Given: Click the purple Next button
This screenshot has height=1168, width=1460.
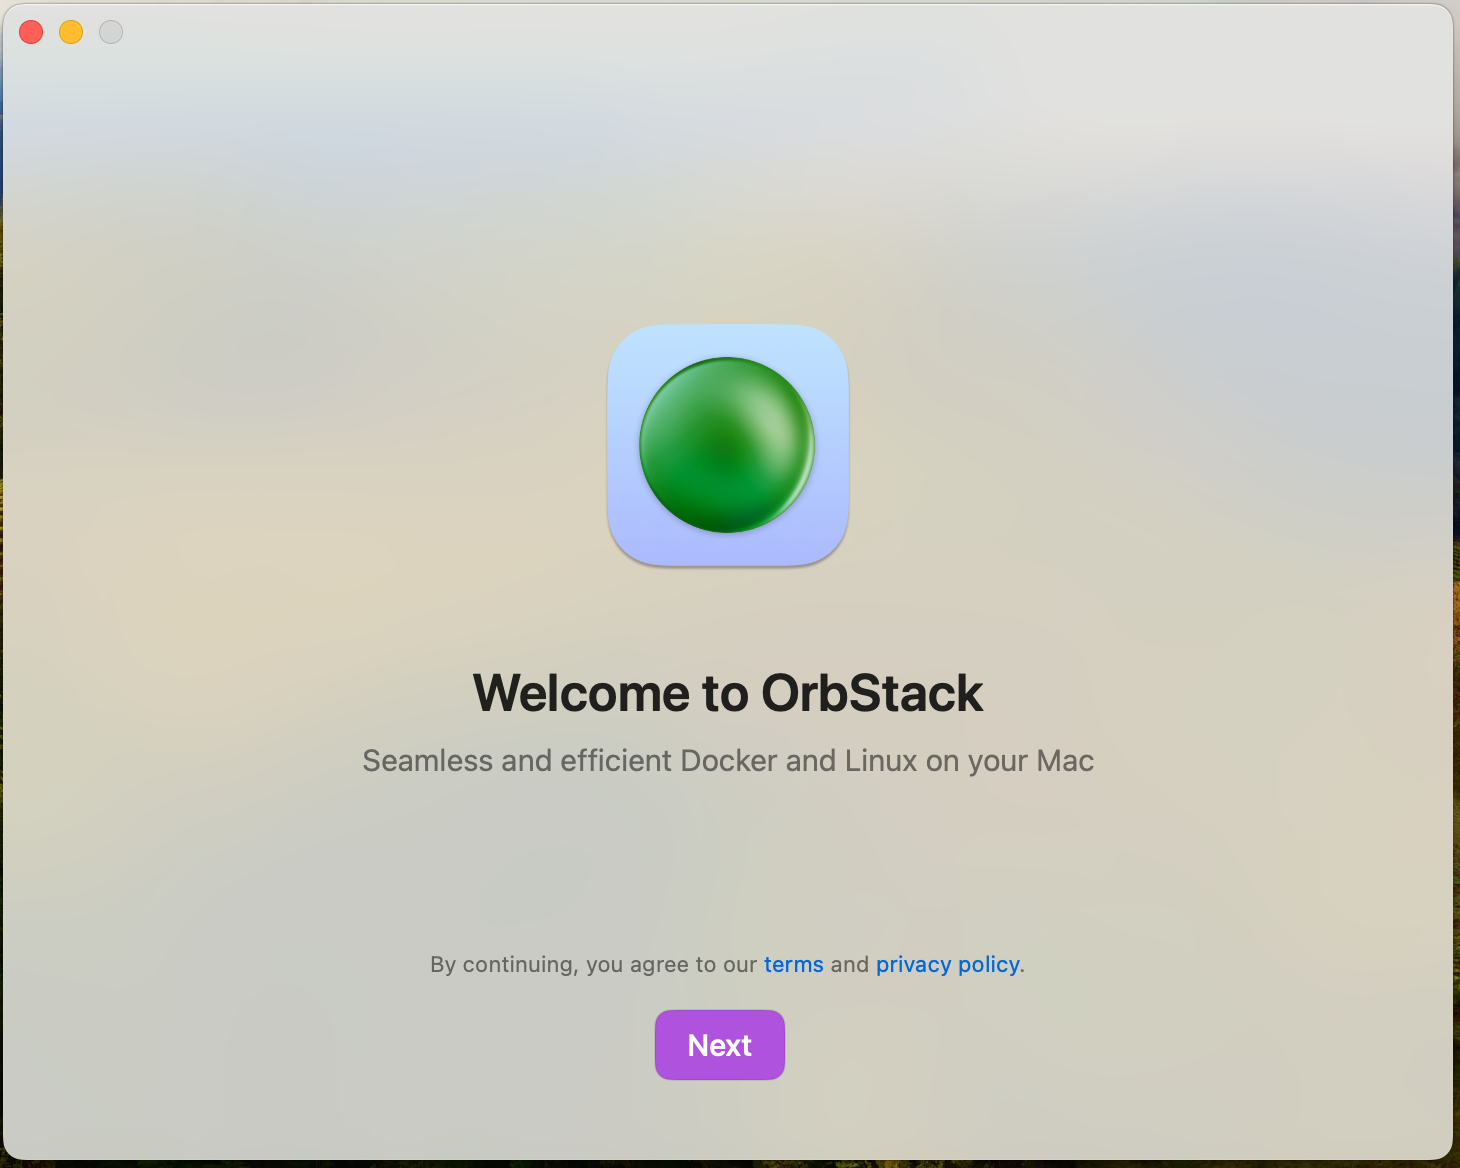Looking at the screenshot, I should click(x=719, y=1045).
